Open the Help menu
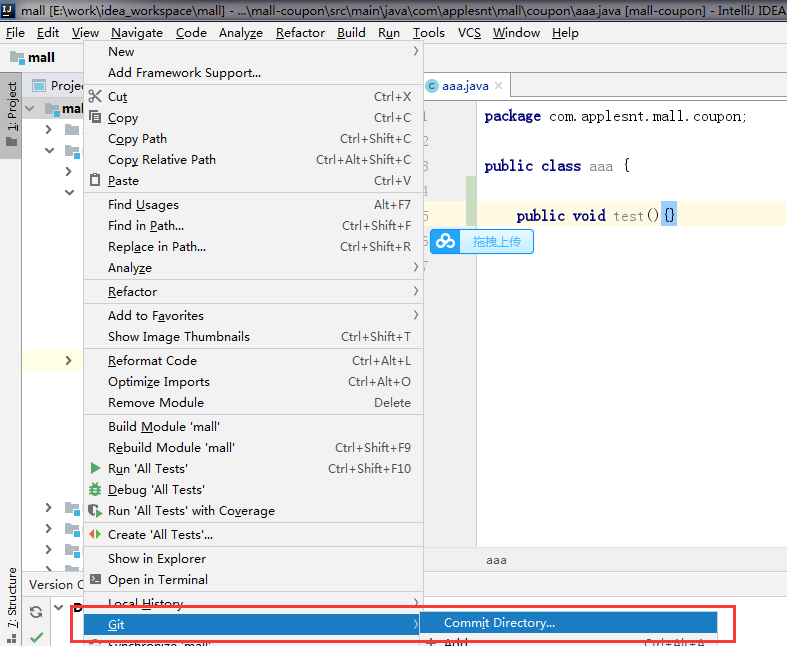787x646 pixels. click(565, 33)
